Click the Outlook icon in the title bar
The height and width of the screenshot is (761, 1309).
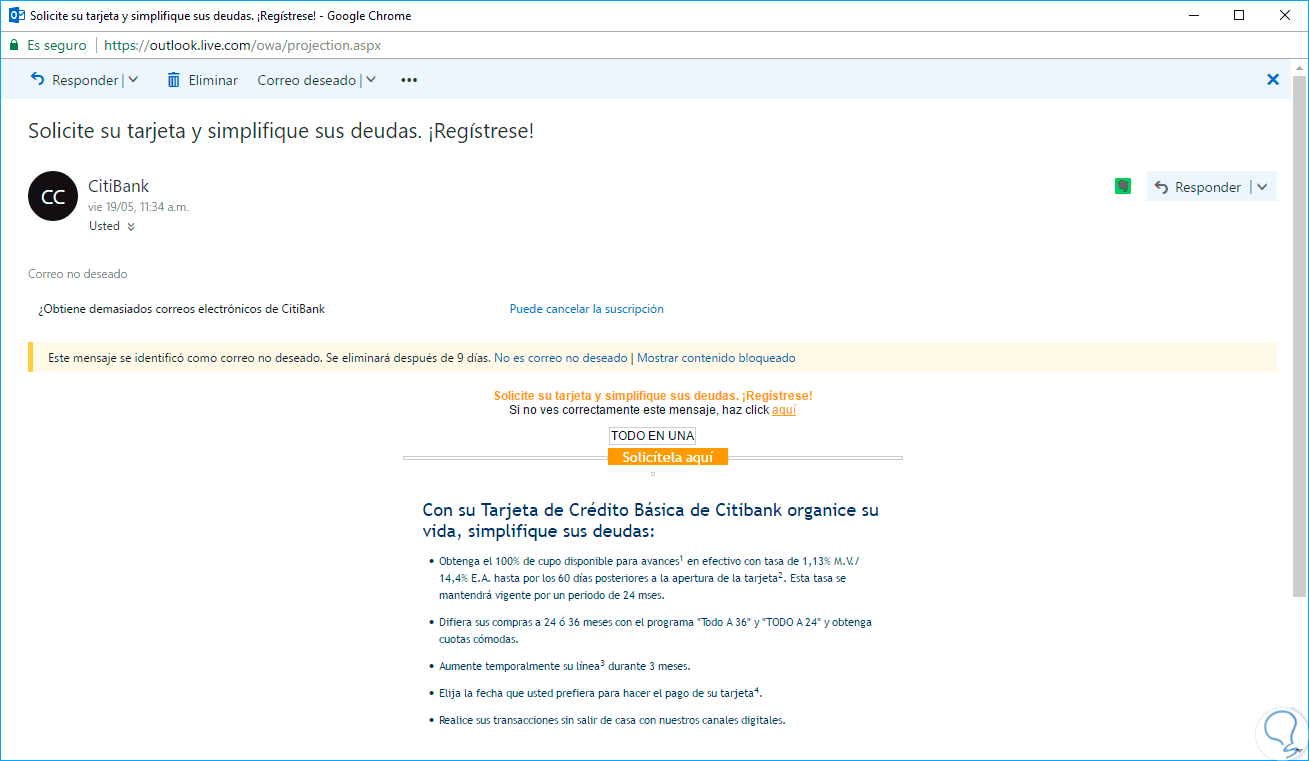pos(16,16)
